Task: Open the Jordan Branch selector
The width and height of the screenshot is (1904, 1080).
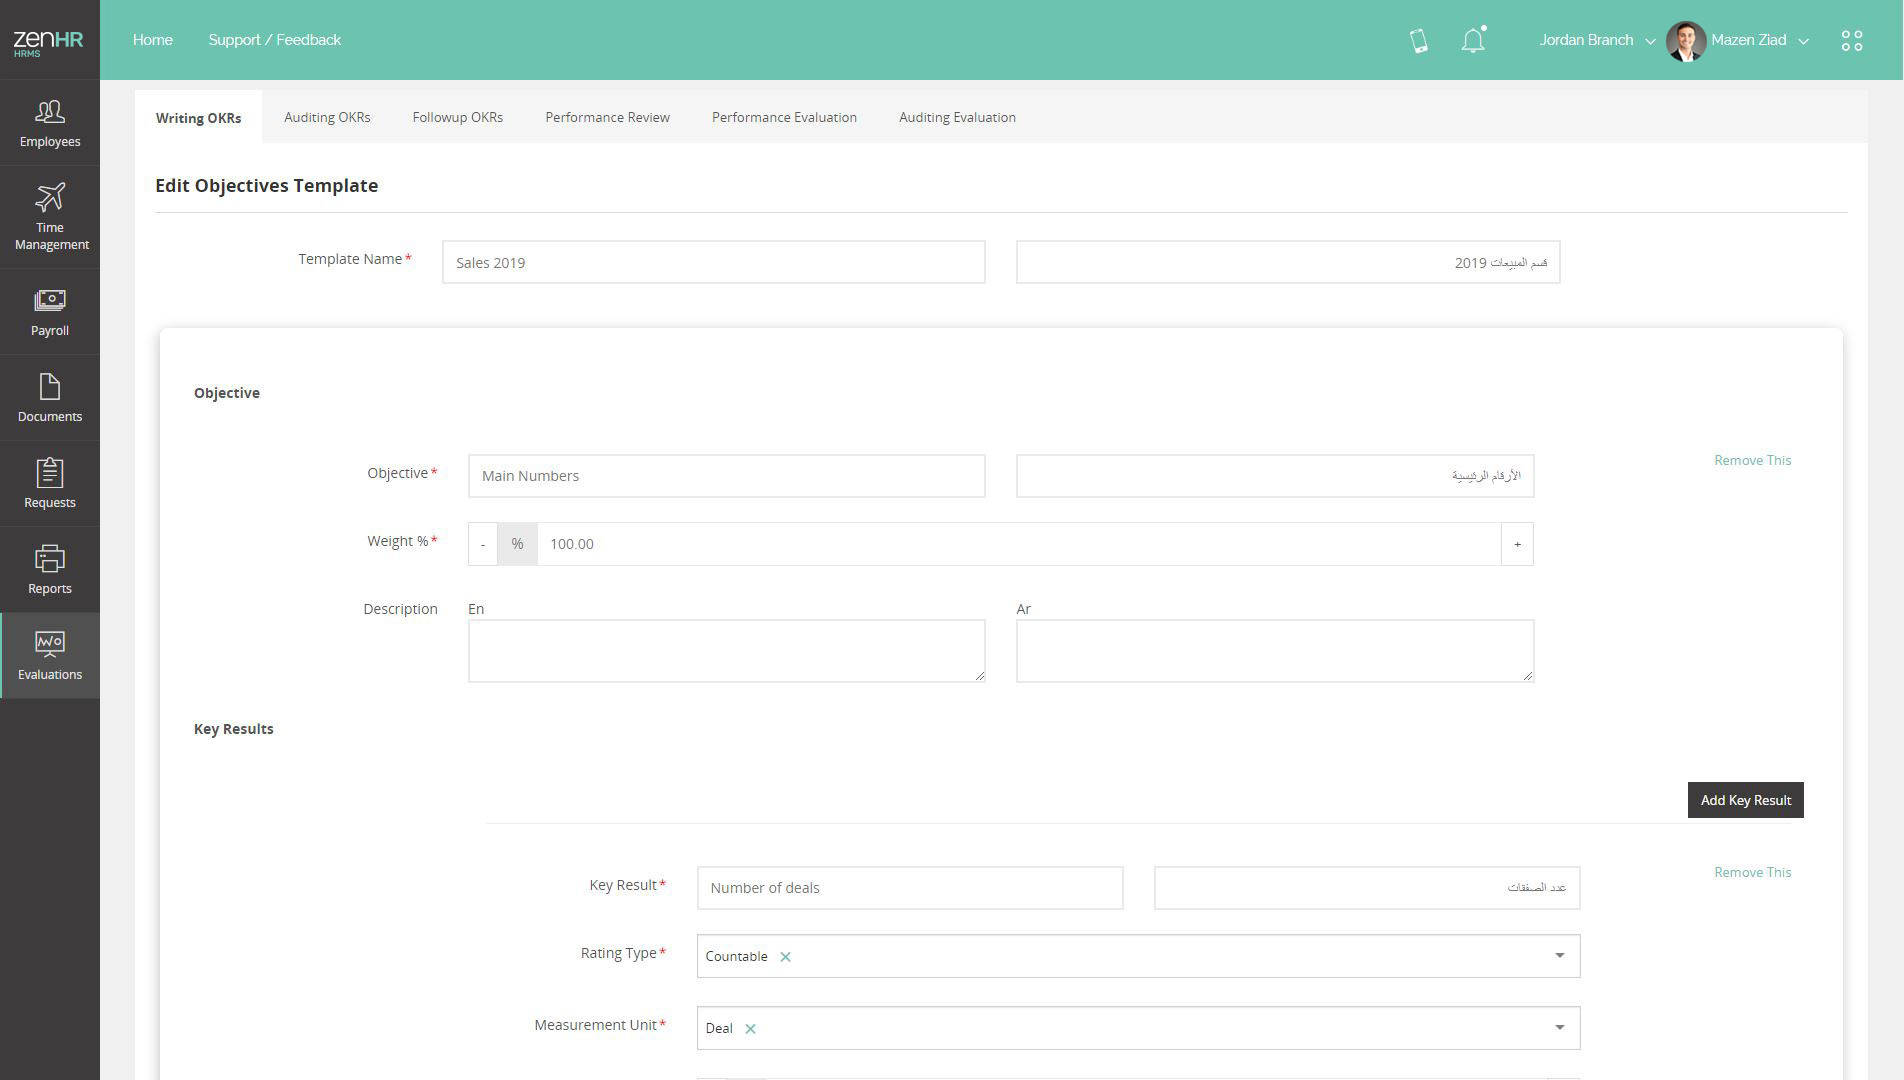Action: 1596,40
